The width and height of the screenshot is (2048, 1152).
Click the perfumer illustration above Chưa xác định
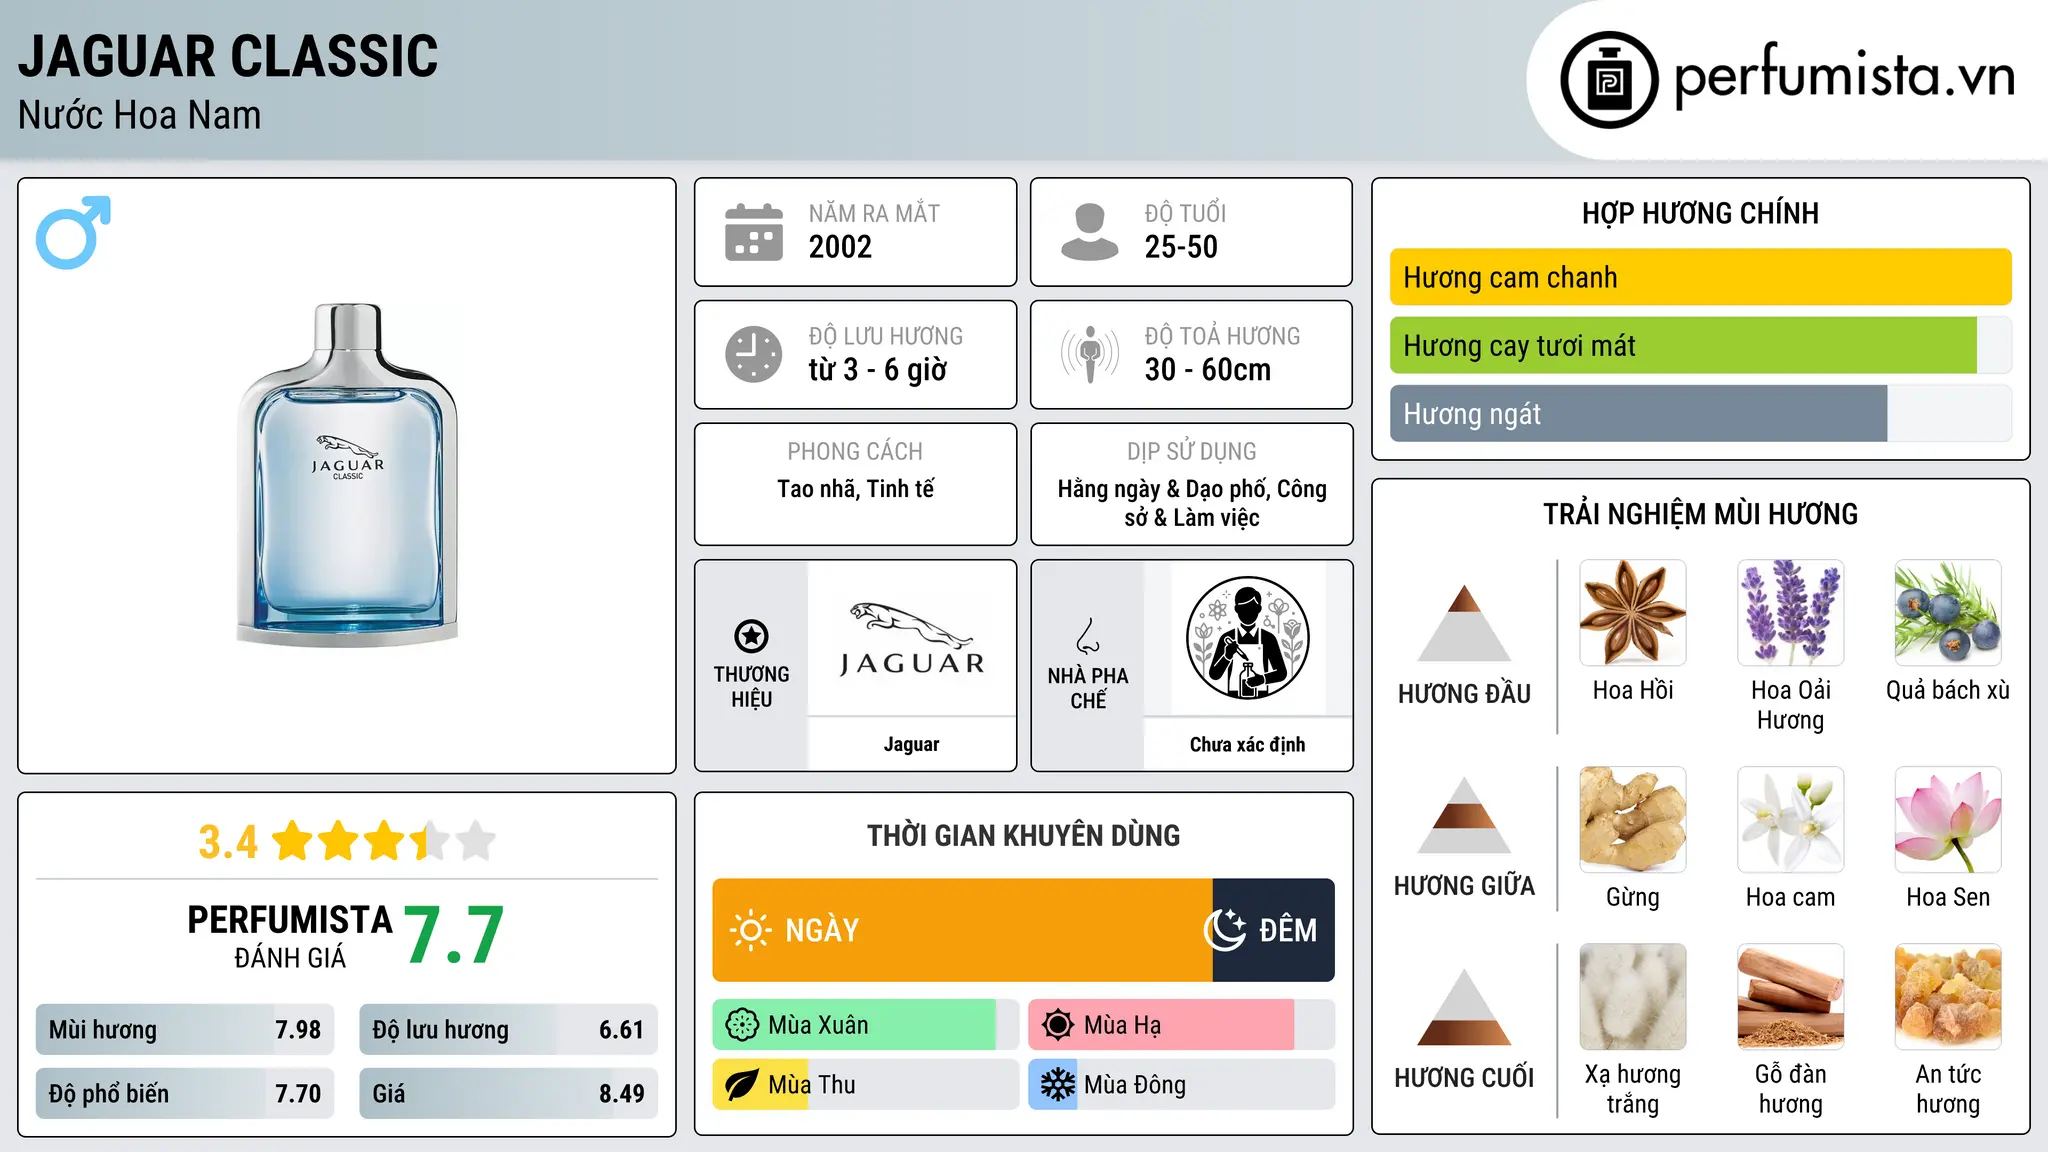pos(1247,638)
